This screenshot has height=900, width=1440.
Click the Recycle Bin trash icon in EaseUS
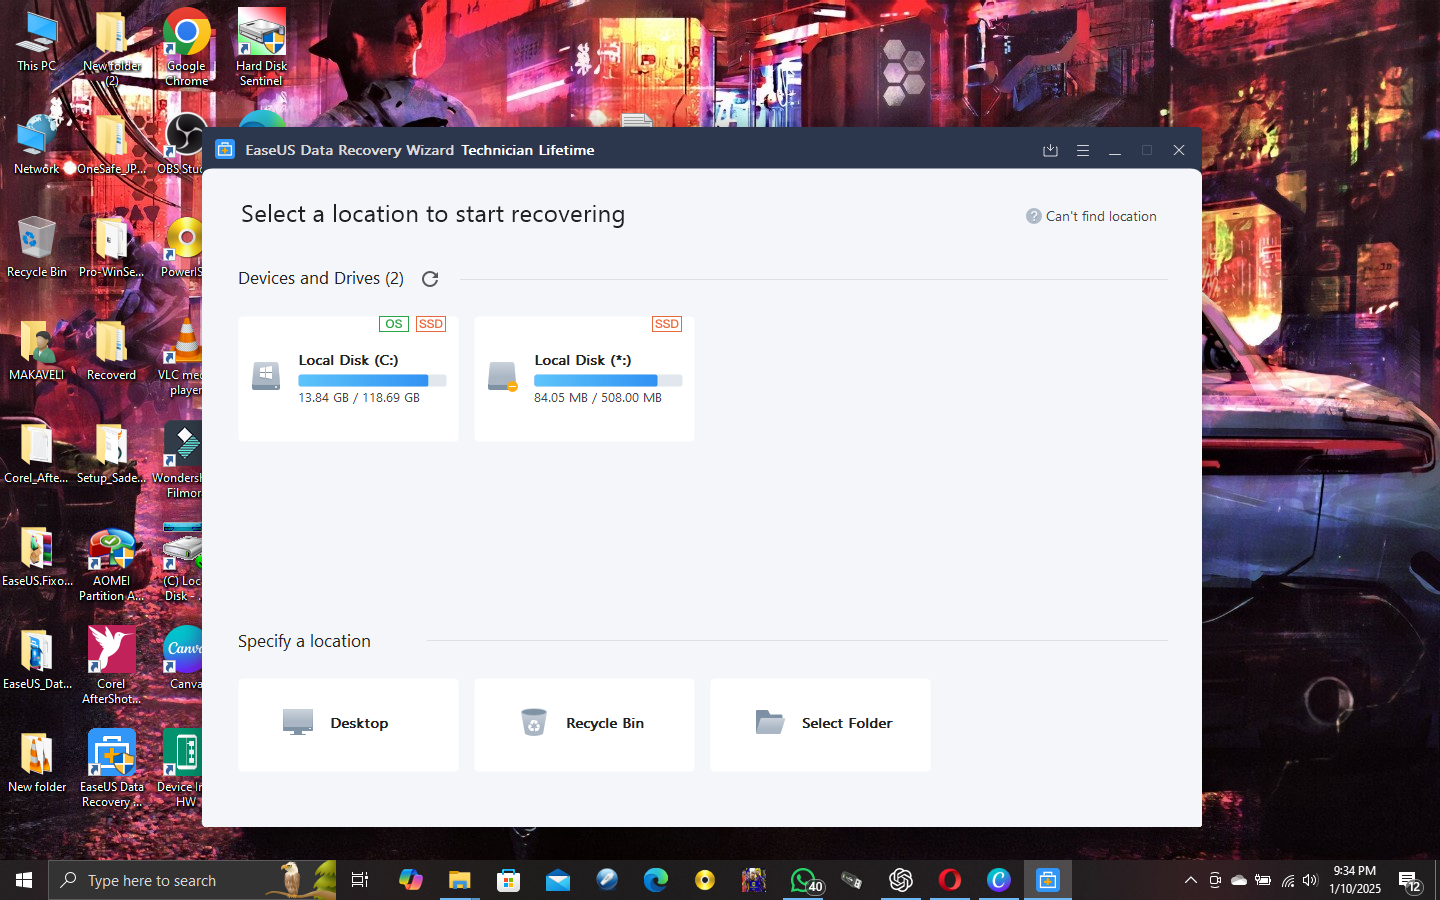534,722
